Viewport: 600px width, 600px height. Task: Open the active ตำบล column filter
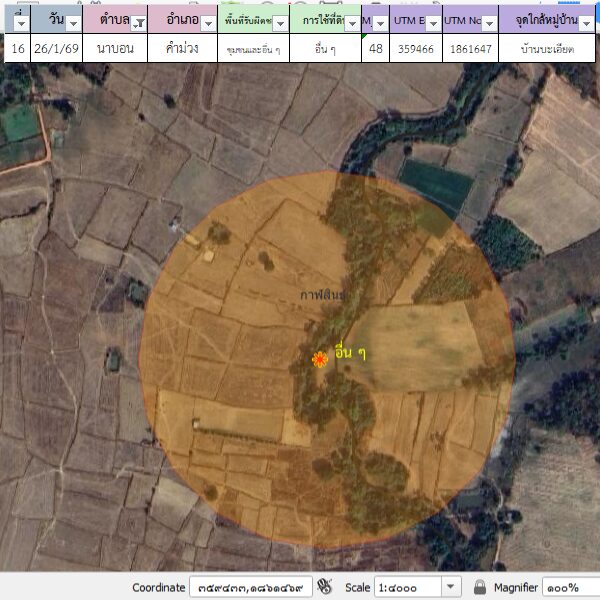pos(139,22)
